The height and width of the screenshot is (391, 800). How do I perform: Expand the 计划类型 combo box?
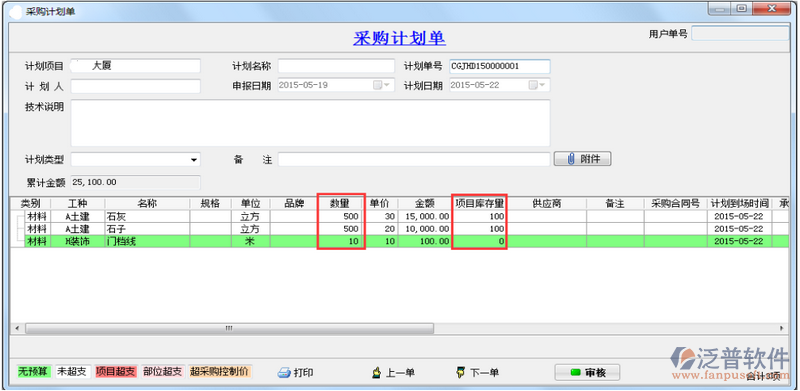point(194,160)
